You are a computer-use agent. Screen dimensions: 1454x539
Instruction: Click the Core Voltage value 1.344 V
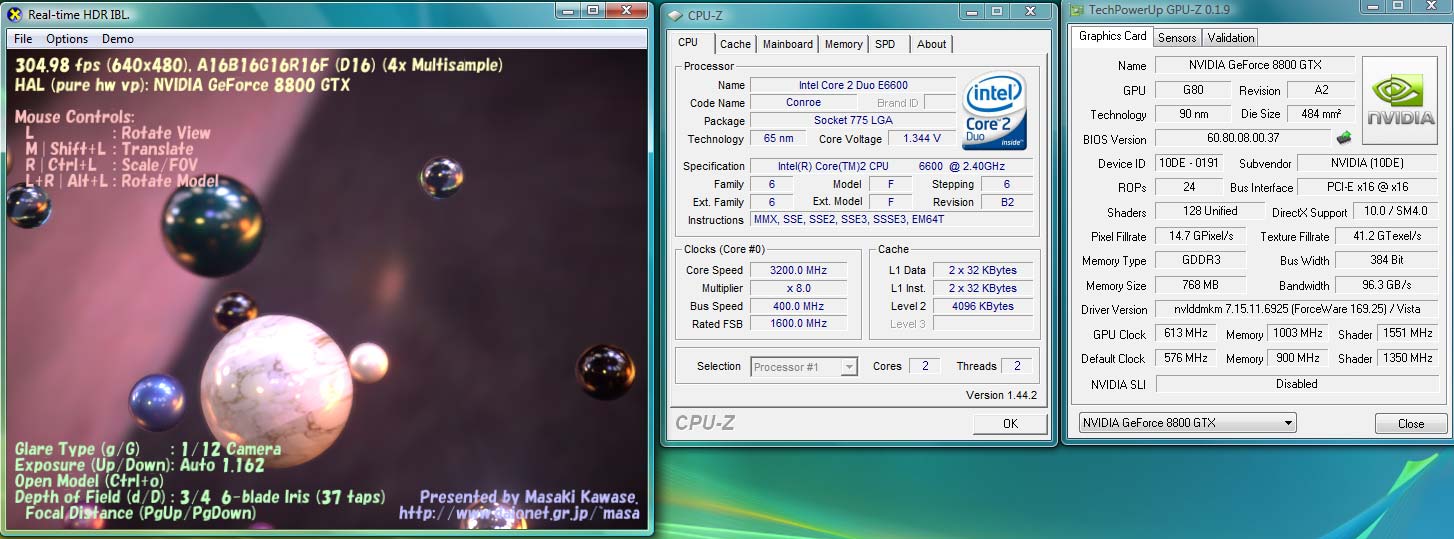922,138
